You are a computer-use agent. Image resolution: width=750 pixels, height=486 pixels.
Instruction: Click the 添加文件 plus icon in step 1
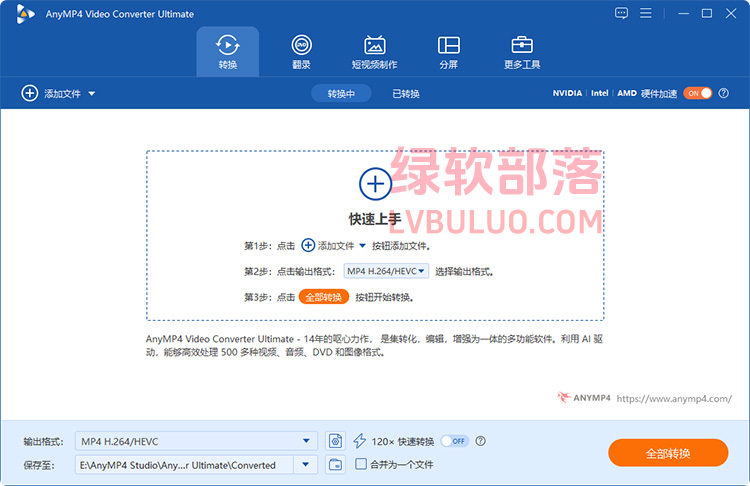pyautogui.click(x=308, y=245)
